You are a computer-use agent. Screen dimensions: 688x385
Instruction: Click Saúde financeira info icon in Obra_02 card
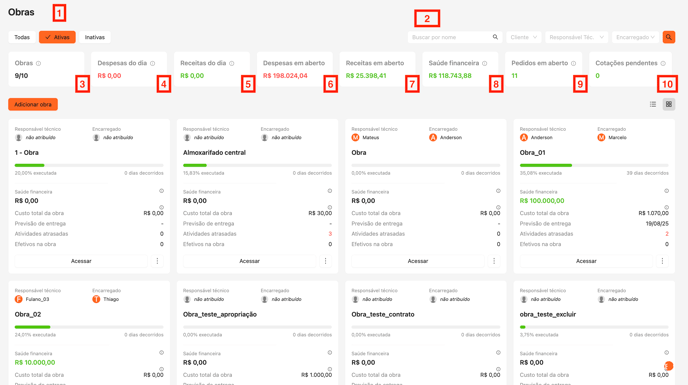pyautogui.click(x=161, y=353)
